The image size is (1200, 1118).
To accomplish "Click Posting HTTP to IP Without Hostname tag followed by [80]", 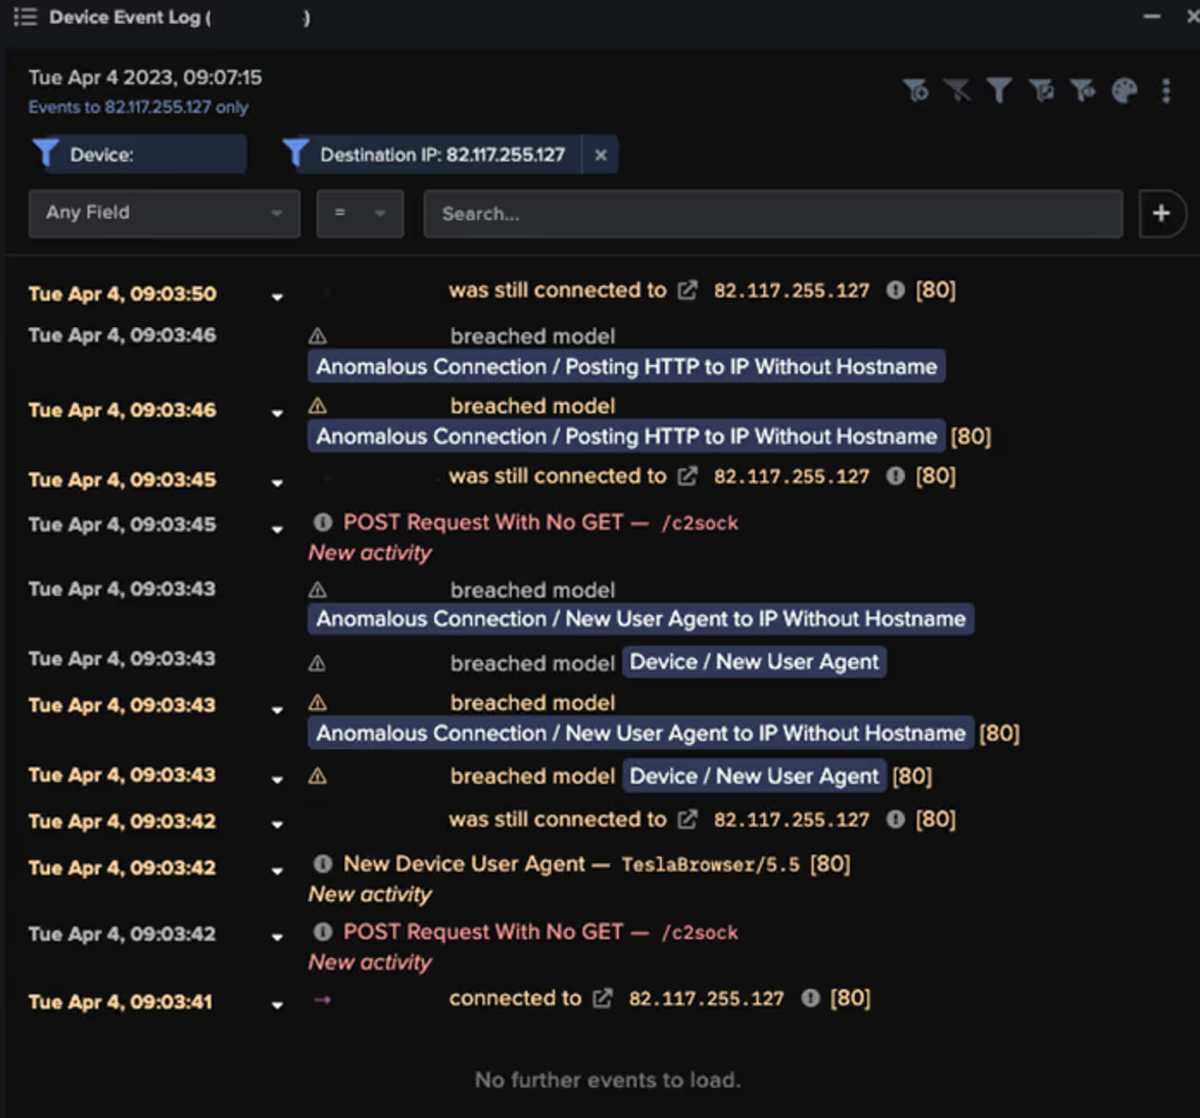I will (x=626, y=436).
